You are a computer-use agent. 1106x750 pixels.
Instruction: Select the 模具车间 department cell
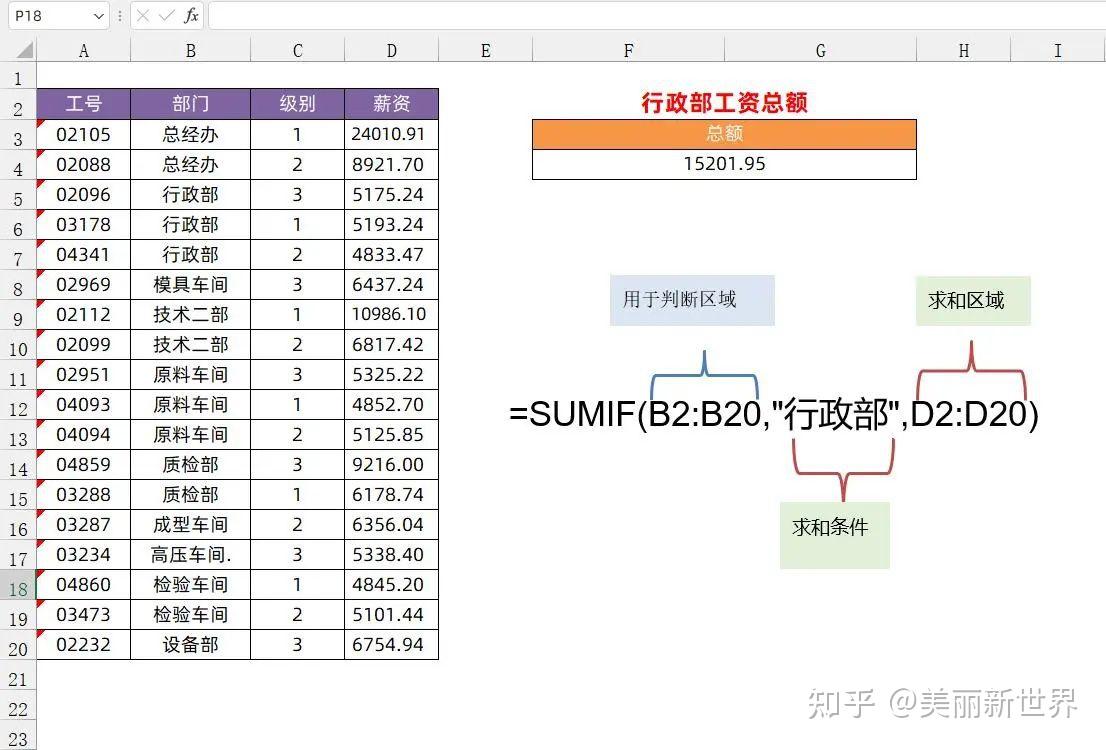(x=190, y=284)
